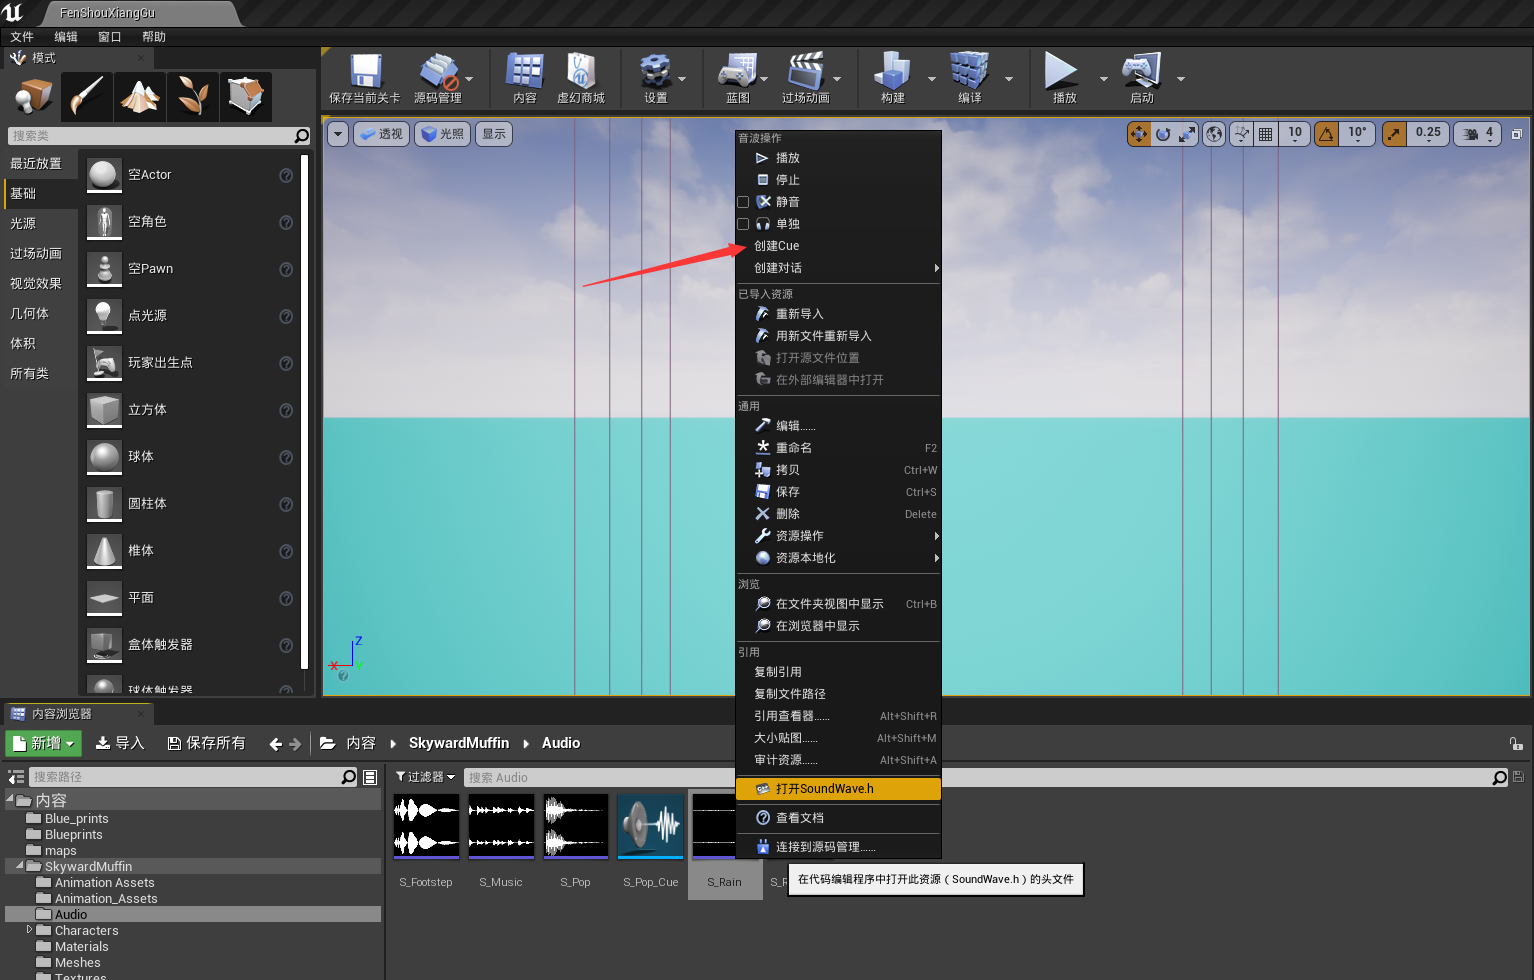This screenshot has width=1534, height=980.
Task: Open 源码管理 source control
Action: coord(438,78)
